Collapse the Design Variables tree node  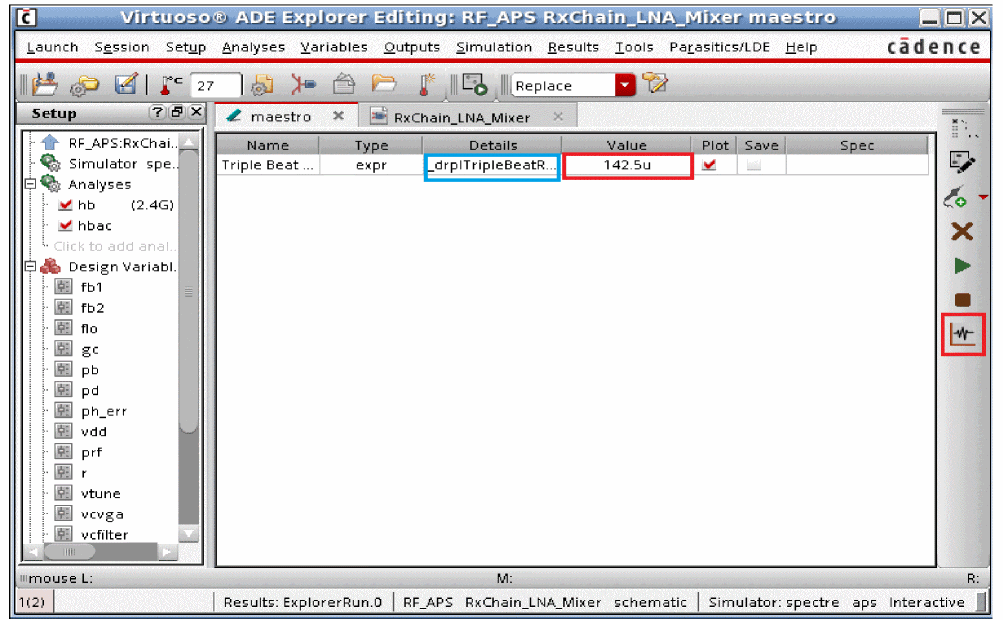[x=30, y=266]
